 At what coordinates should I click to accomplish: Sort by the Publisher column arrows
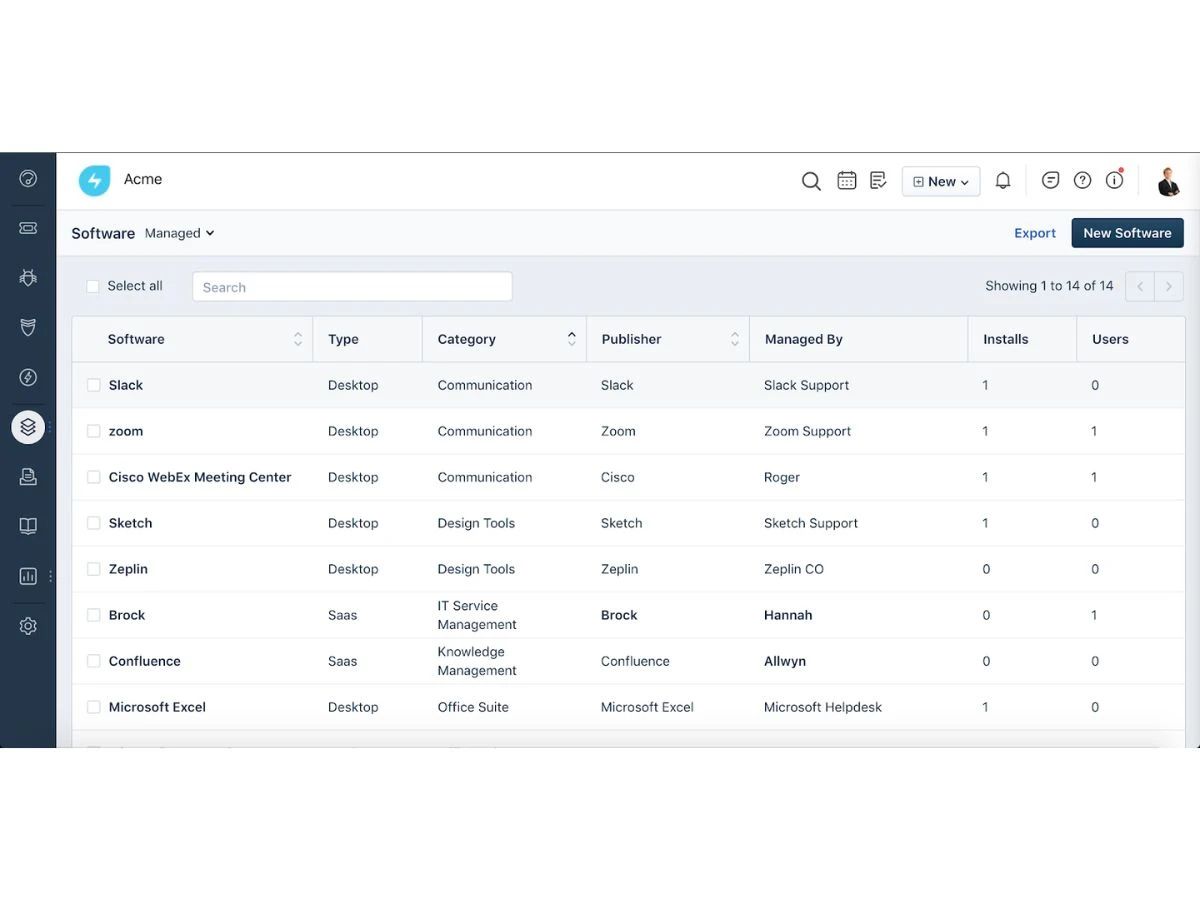click(x=735, y=339)
